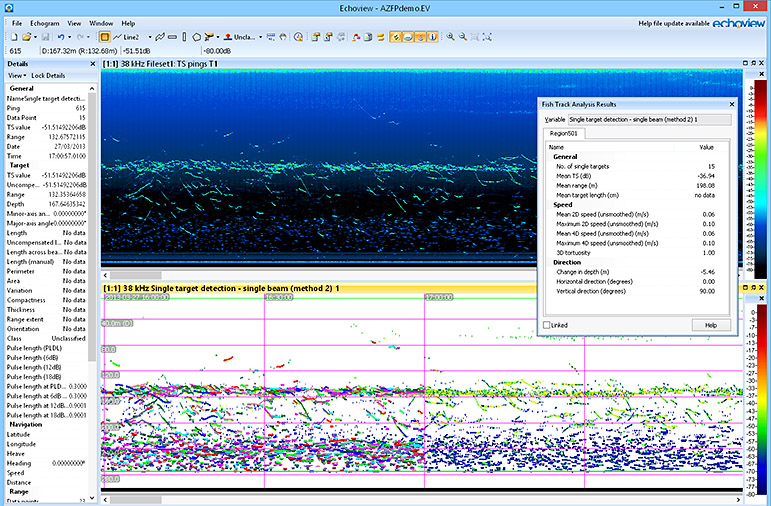Screen dimensions: 771x506
Task: Toggle the third orange highlighted display button
Action: tap(420, 37)
